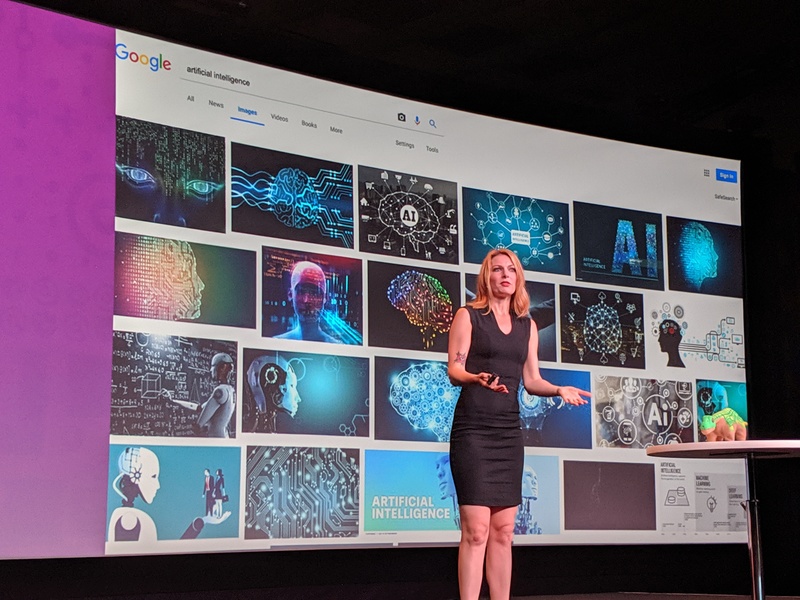This screenshot has height=600, width=800.
Task: Click the search by image camera icon
Action: [x=402, y=117]
